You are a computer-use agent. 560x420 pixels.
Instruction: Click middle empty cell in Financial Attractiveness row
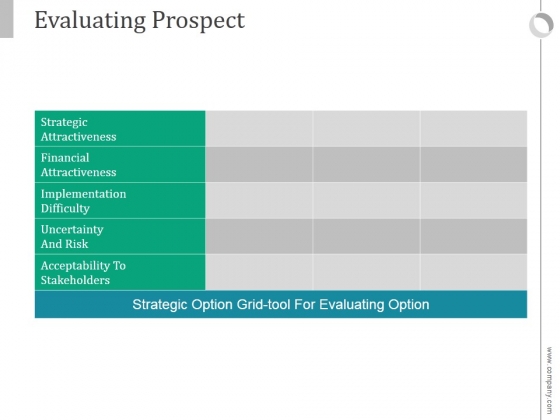tap(366, 165)
